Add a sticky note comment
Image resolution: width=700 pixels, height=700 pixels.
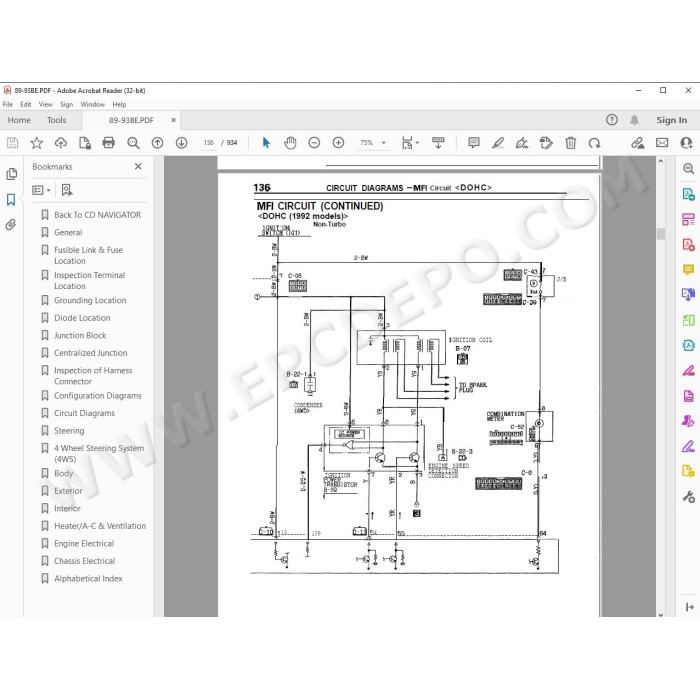click(x=474, y=143)
